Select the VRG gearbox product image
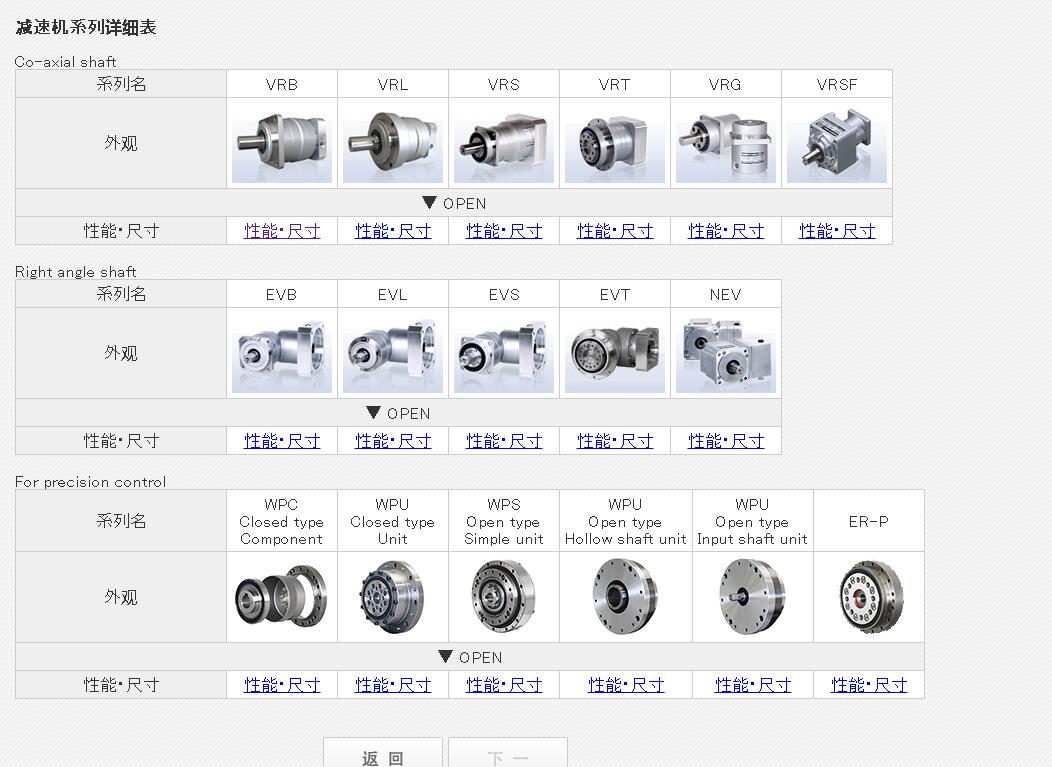The width and height of the screenshot is (1052, 767). point(725,144)
